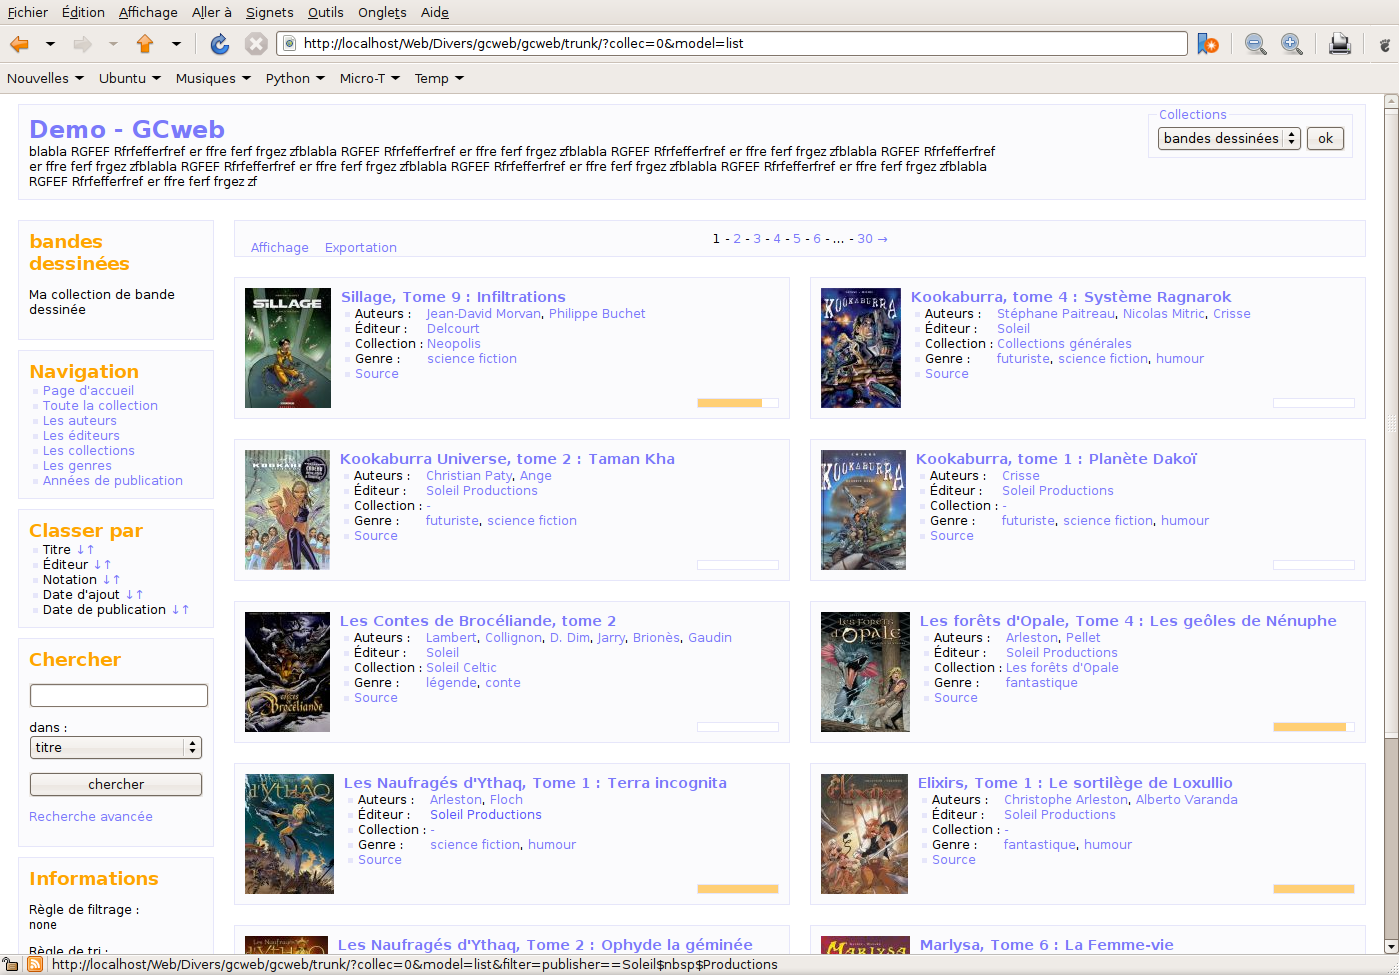This screenshot has width=1399, height=975.
Task: Print the page with the printer icon
Action: click(x=1340, y=44)
